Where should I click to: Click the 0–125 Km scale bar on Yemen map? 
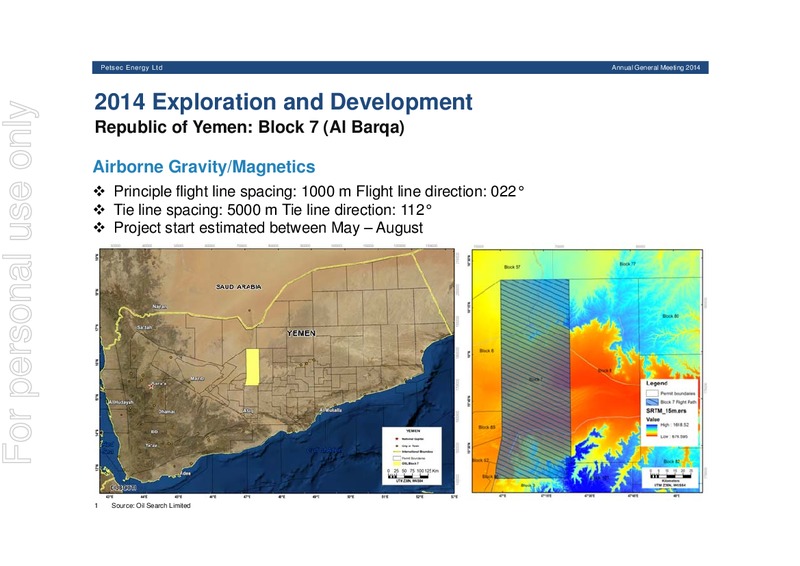[x=412, y=476]
